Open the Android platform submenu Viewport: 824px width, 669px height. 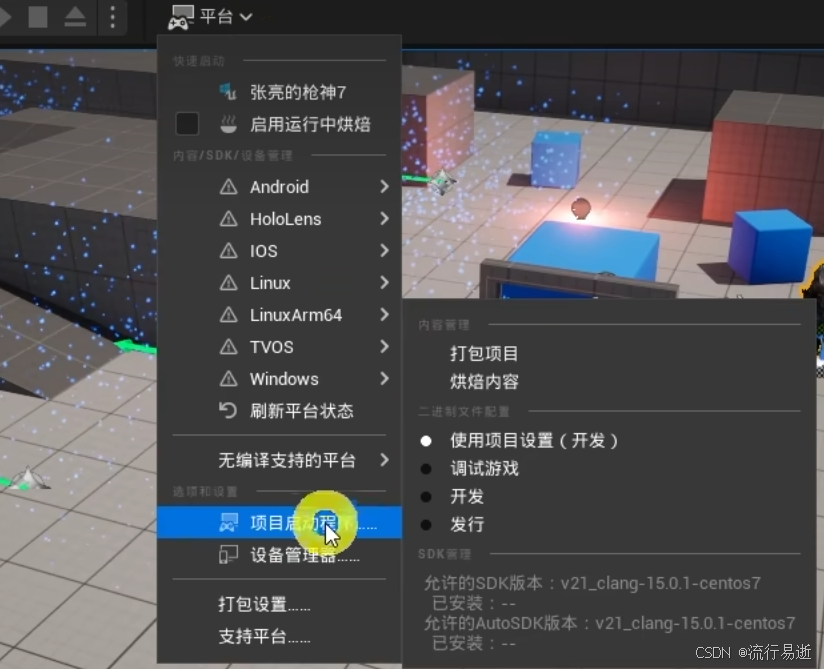coord(280,187)
